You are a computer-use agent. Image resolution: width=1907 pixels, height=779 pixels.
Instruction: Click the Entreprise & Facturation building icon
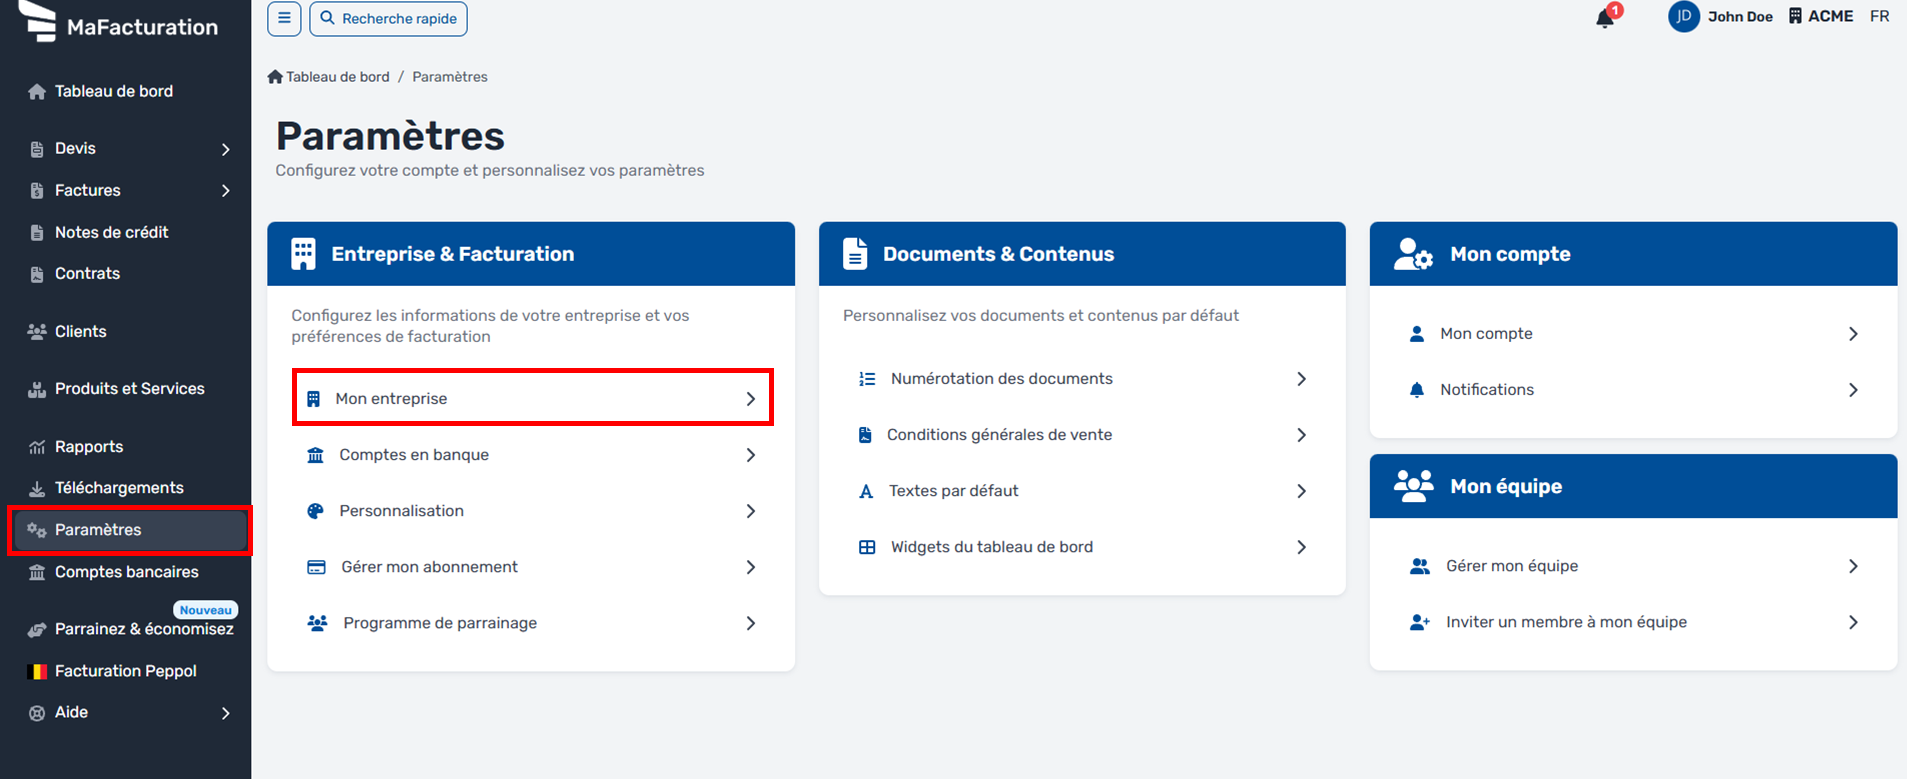pyautogui.click(x=303, y=254)
